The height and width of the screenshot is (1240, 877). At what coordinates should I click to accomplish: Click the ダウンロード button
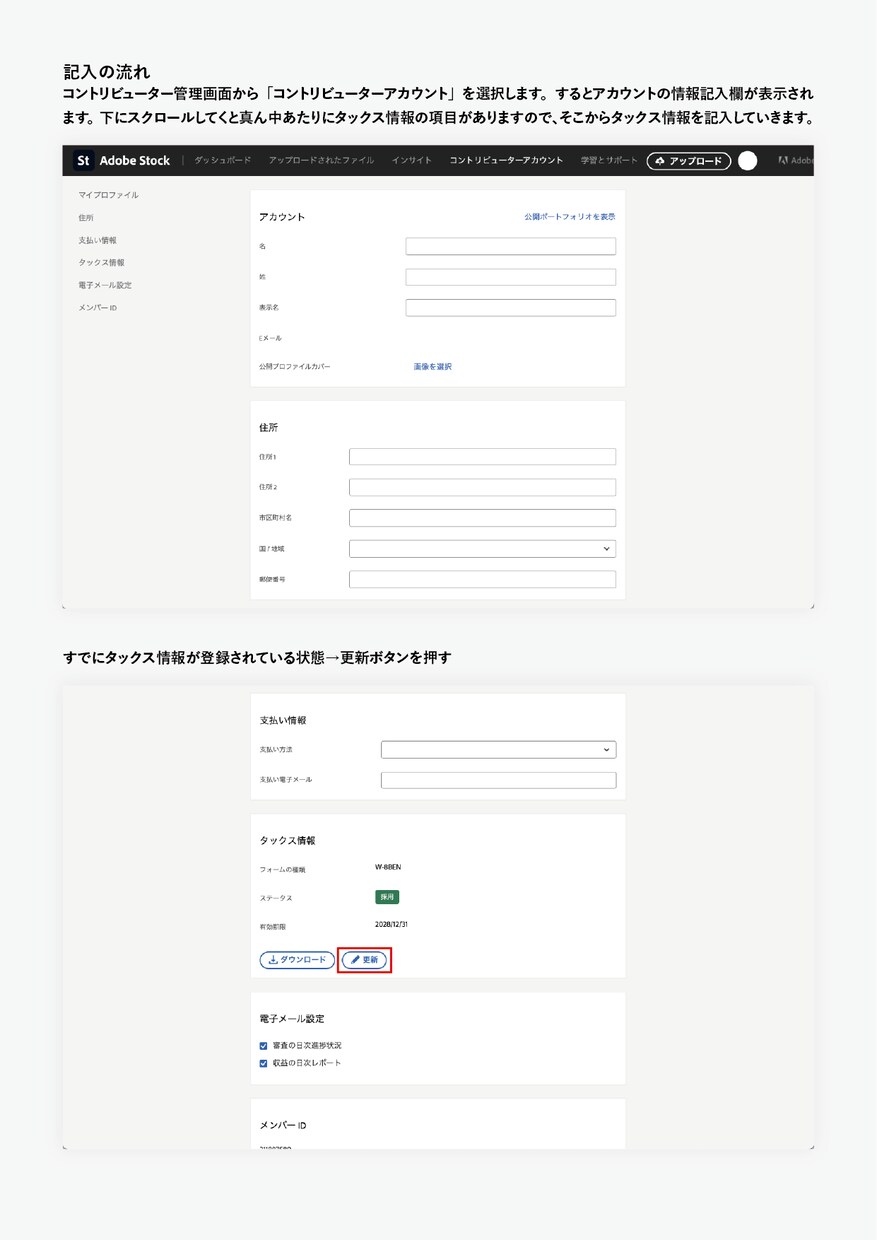pos(297,960)
